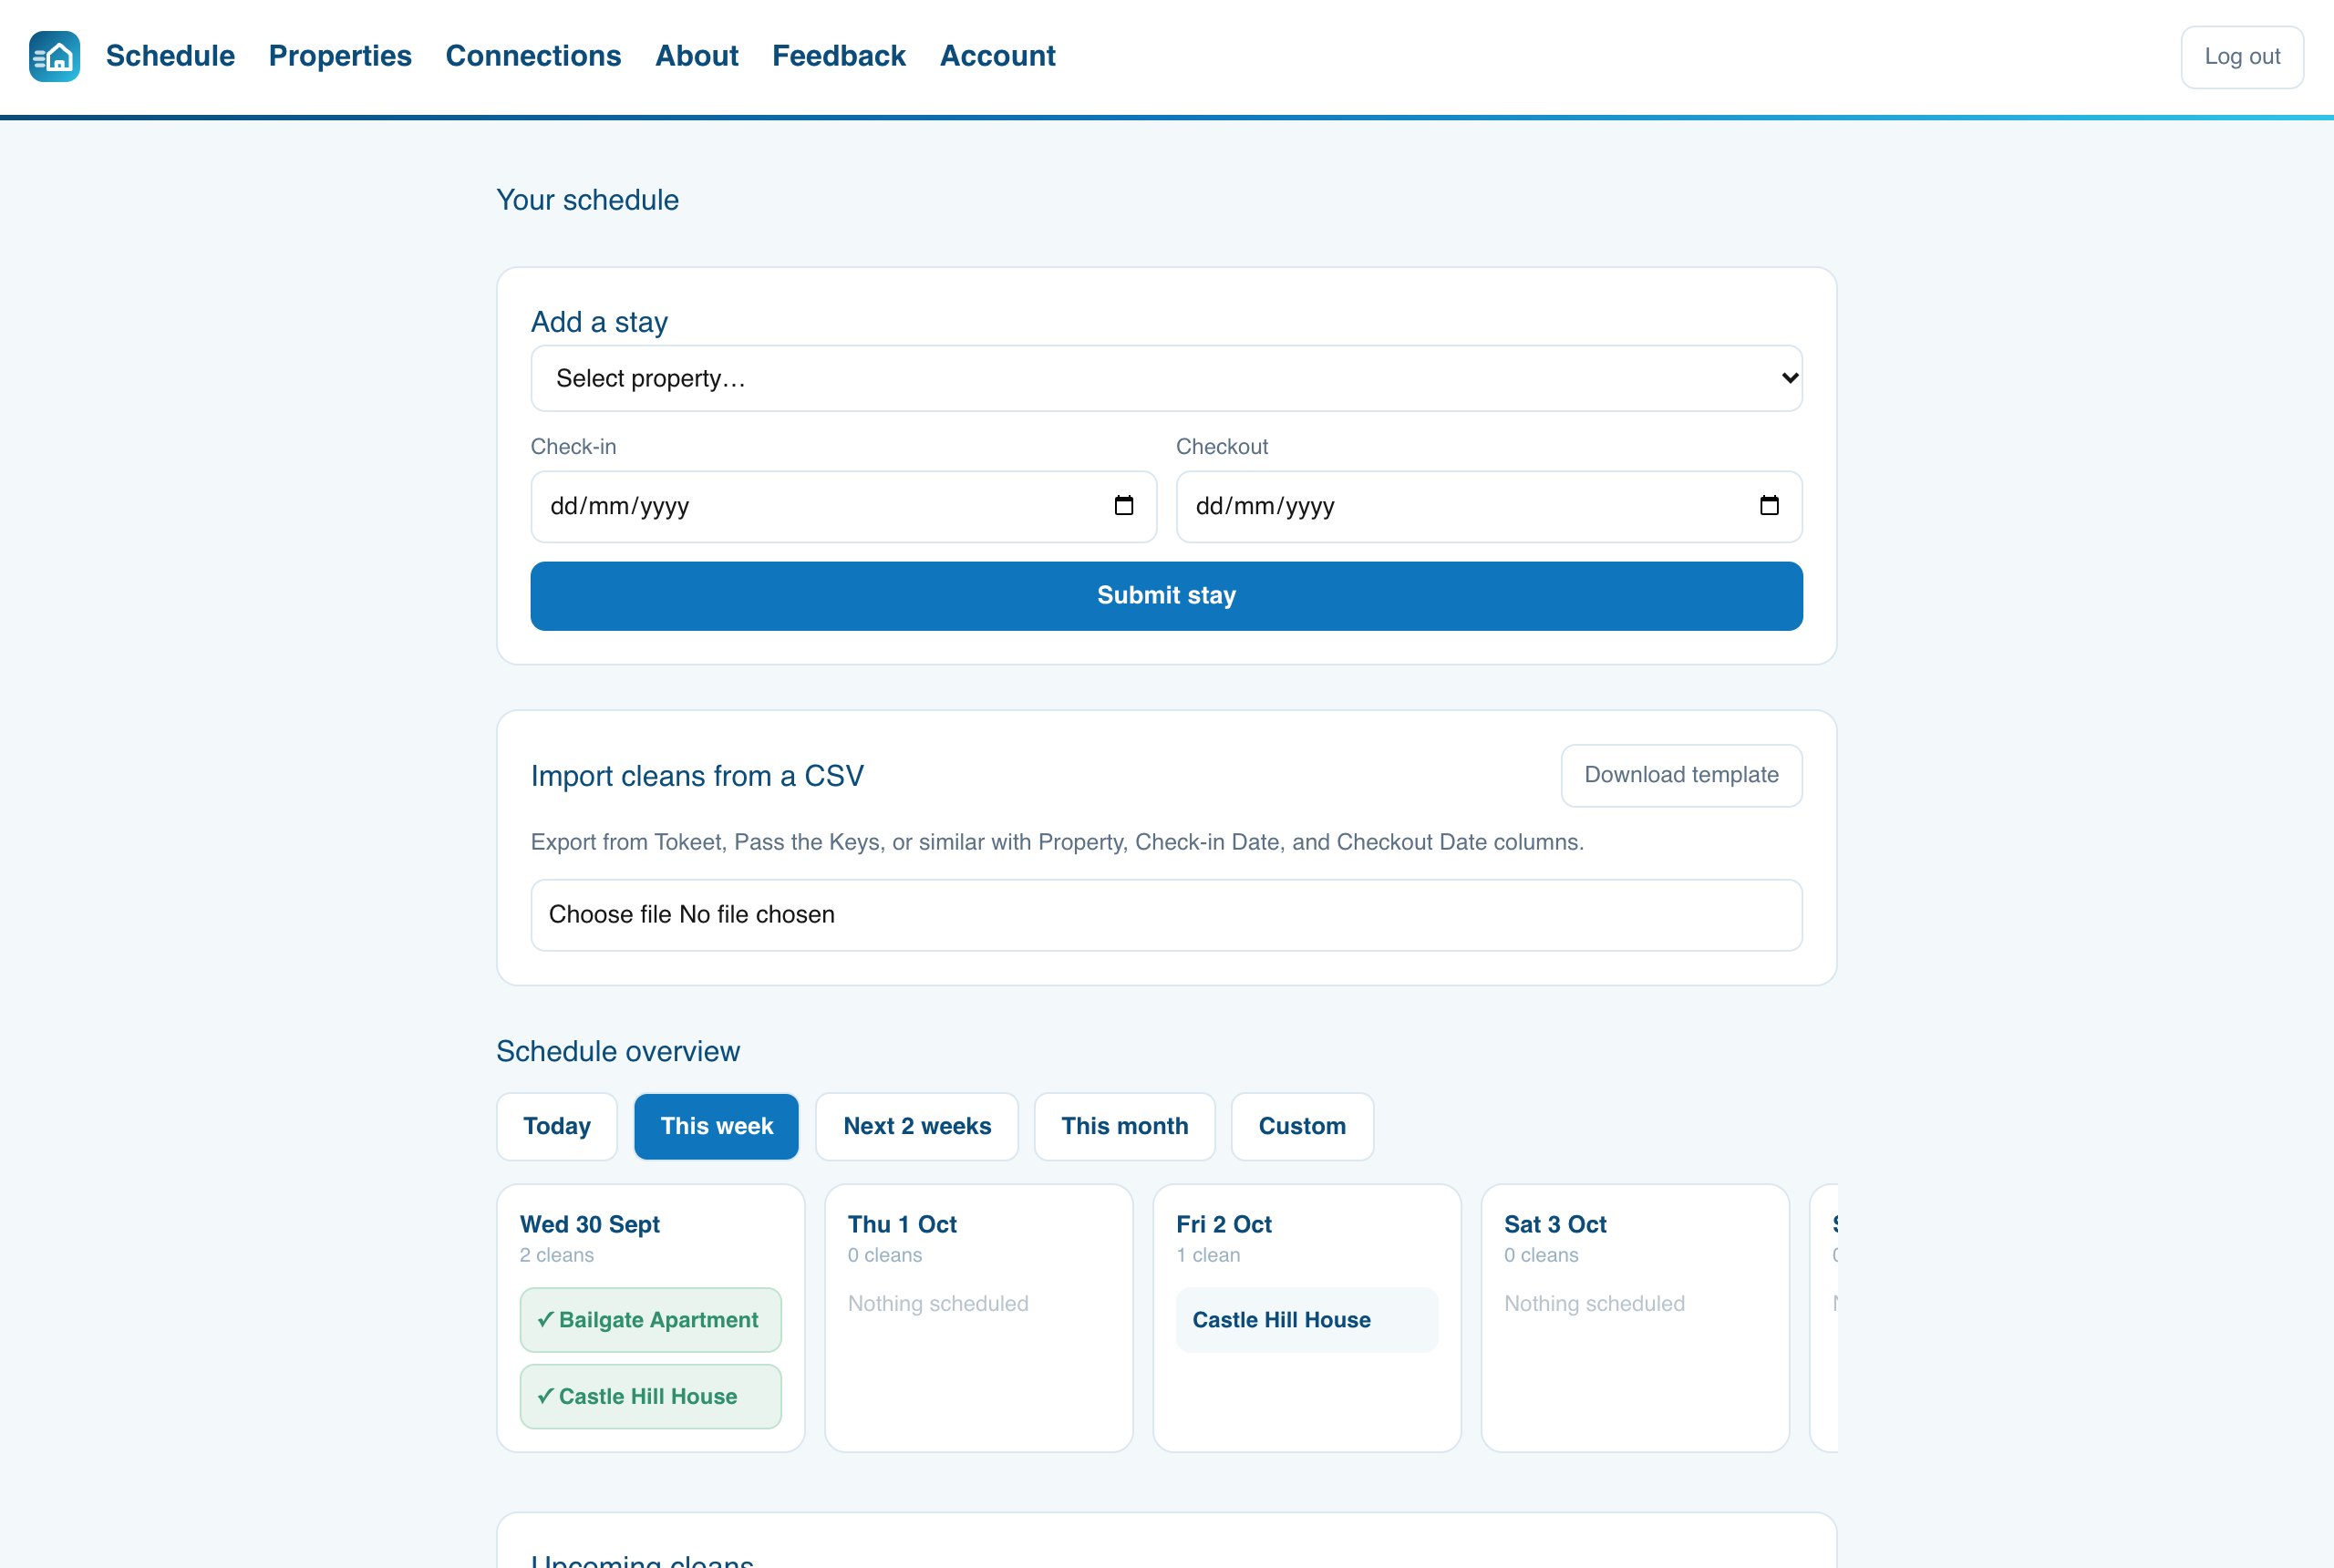Open the Connections nav link

pos(533,56)
